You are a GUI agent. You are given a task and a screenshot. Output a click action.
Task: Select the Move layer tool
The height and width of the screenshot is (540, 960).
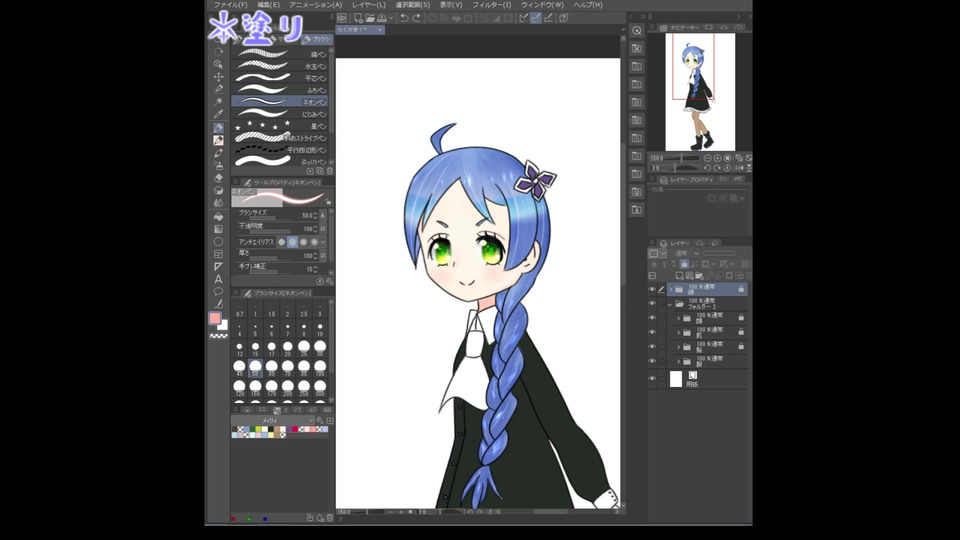[x=218, y=77]
